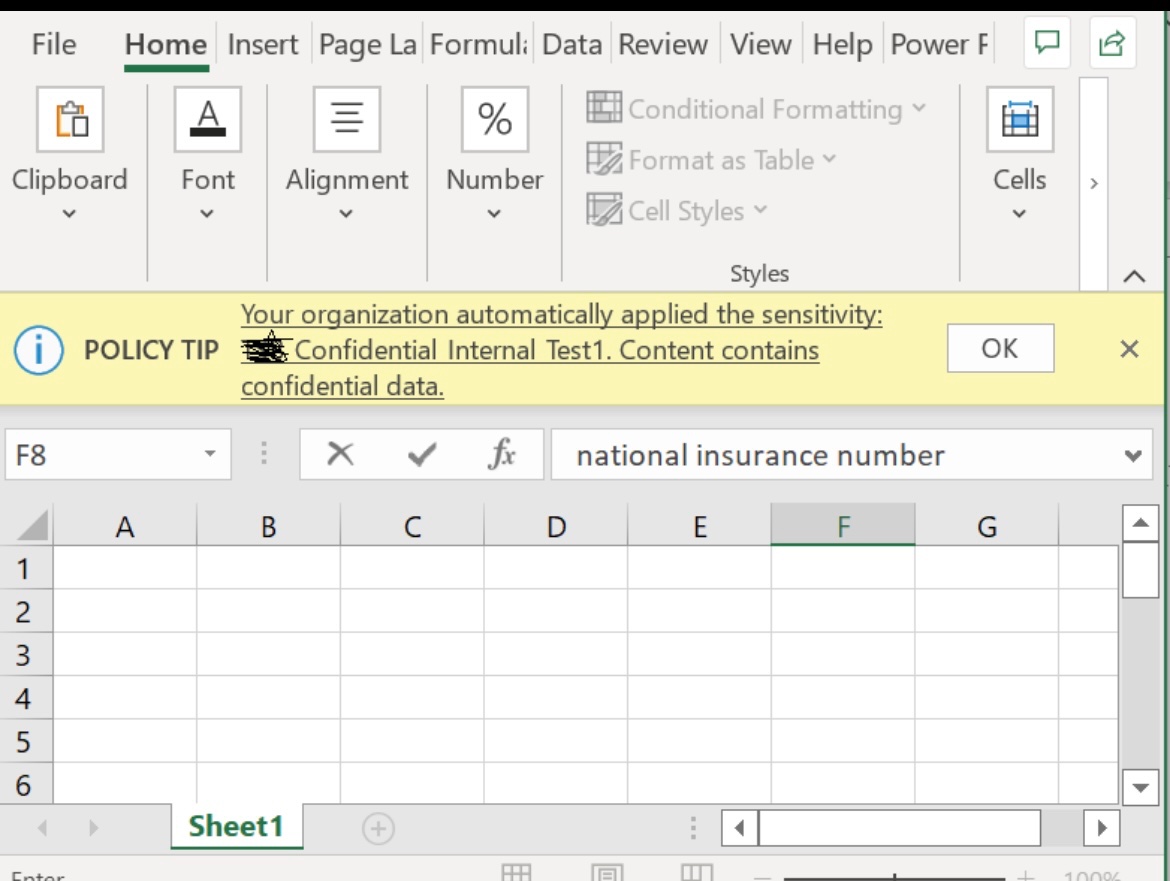Switch to Normal view in status bar
The height and width of the screenshot is (881, 1170).
click(x=516, y=872)
